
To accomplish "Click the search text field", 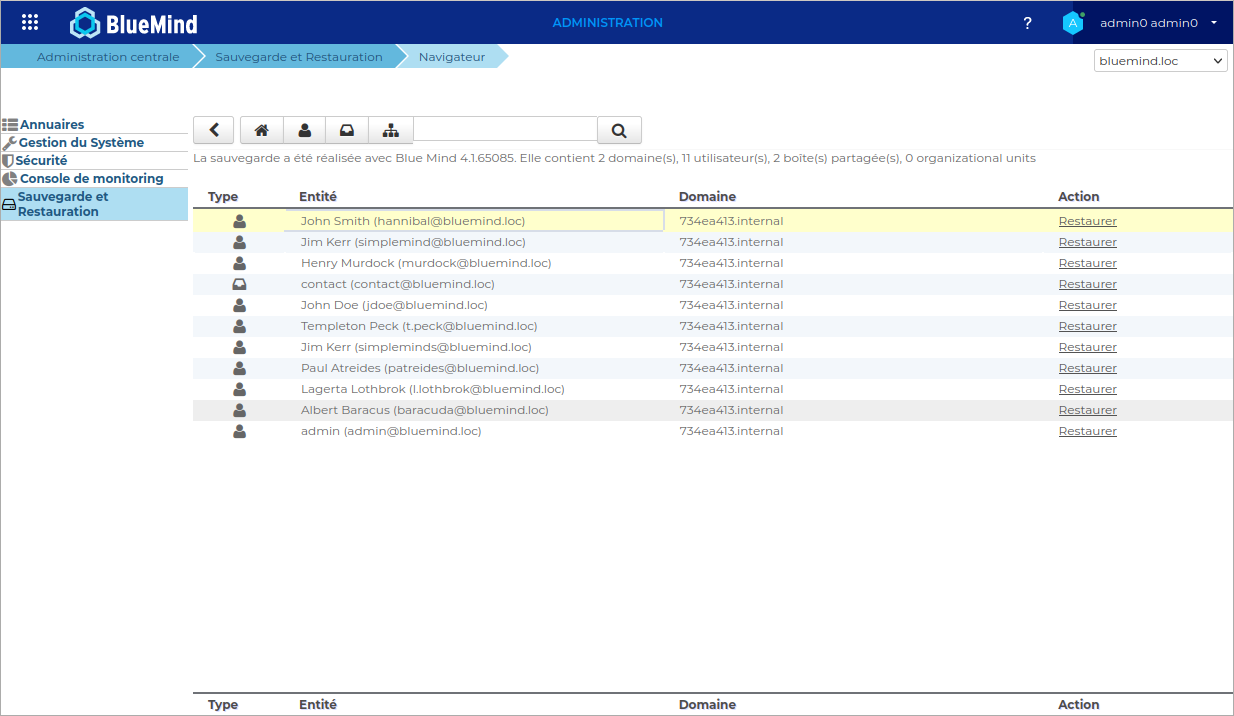I will coord(505,129).
